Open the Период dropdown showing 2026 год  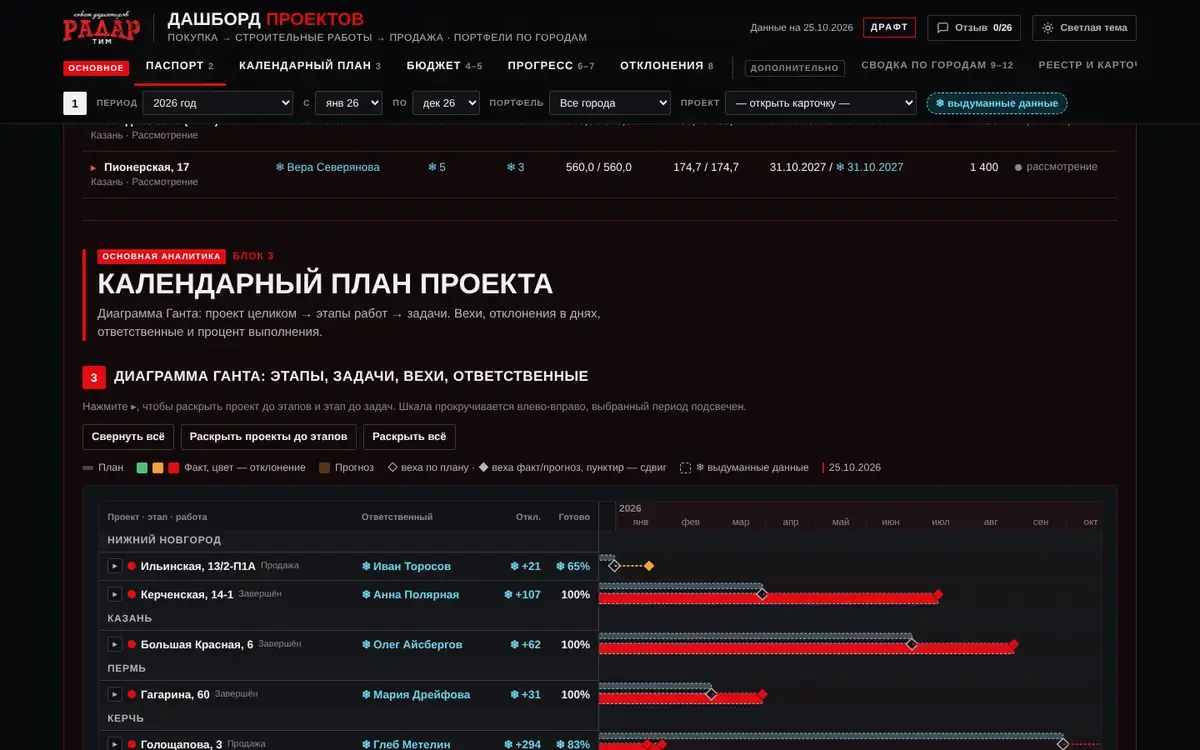tap(218, 103)
